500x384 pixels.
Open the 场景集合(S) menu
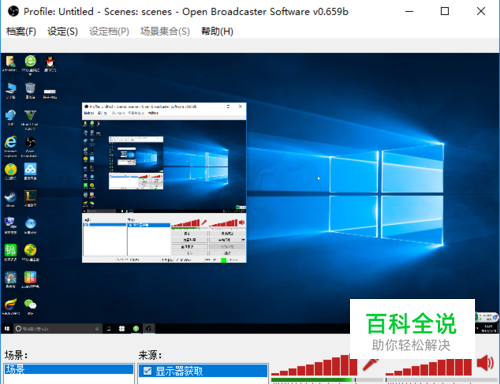point(165,31)
